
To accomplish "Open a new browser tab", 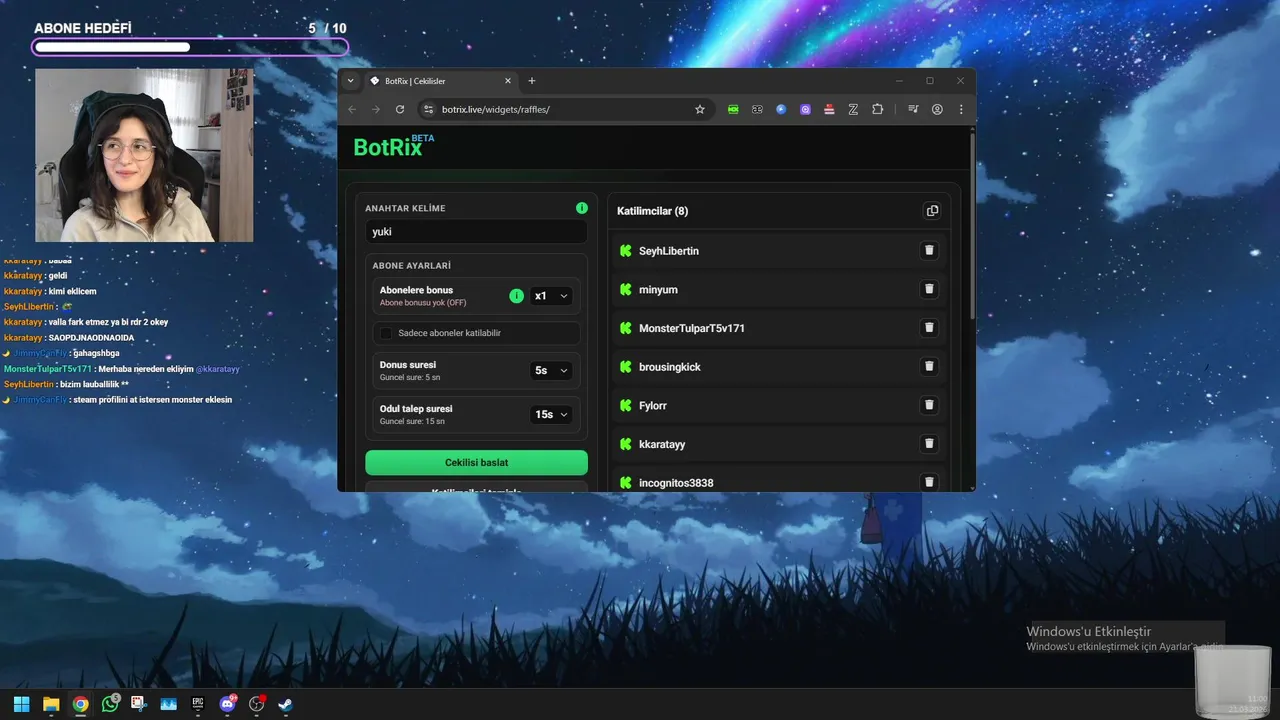I will pos(532,81).
